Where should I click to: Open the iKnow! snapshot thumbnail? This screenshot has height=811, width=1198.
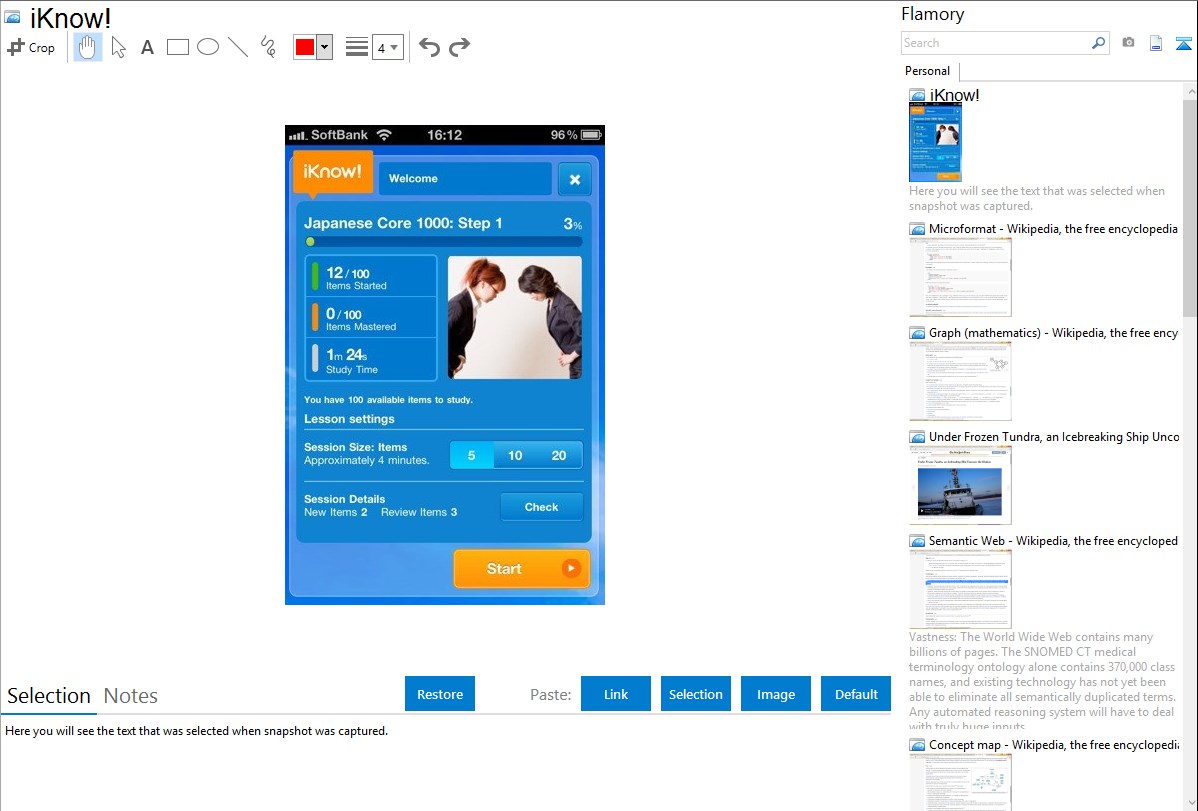point(935,142)
